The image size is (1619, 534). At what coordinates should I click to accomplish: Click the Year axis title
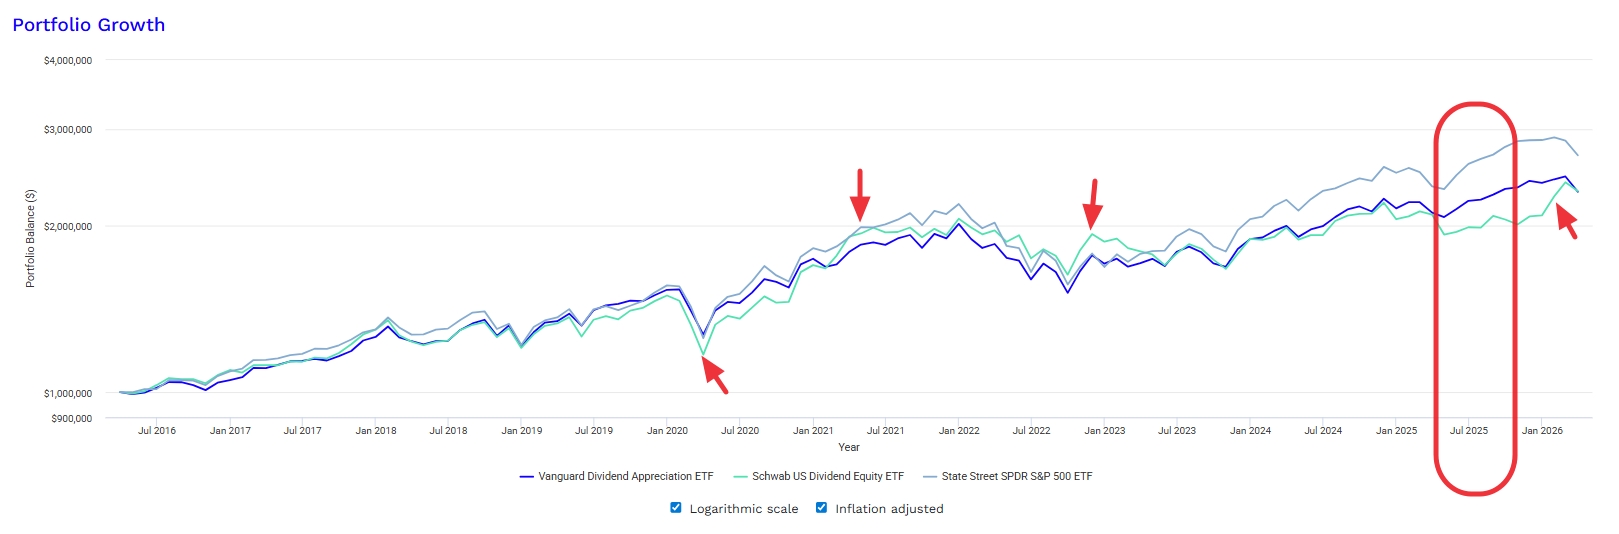coord(849,447)
